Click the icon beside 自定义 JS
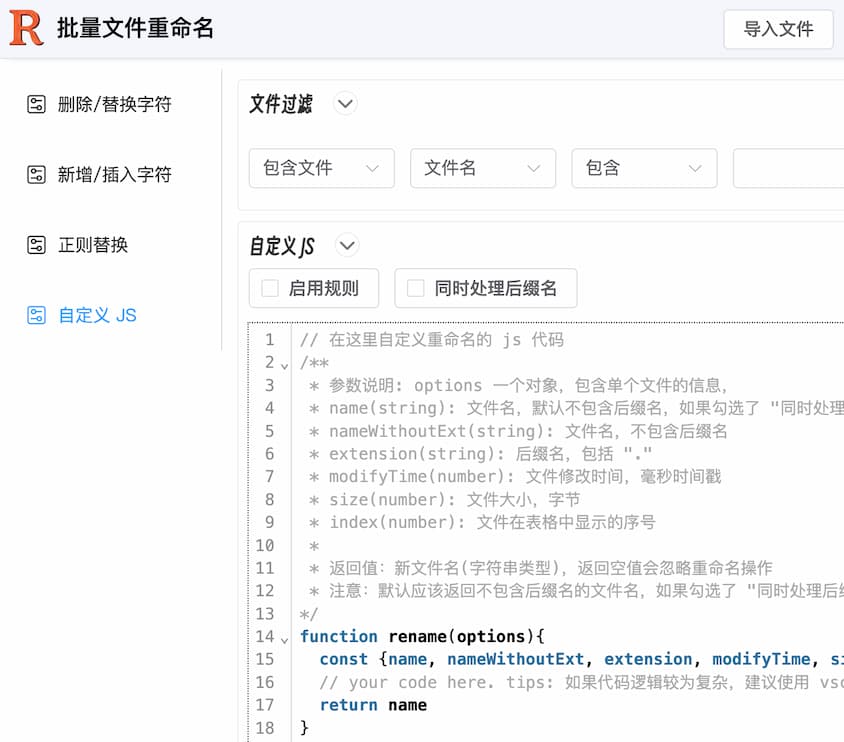The image size is (844, 742). click(x=36, y=315)
